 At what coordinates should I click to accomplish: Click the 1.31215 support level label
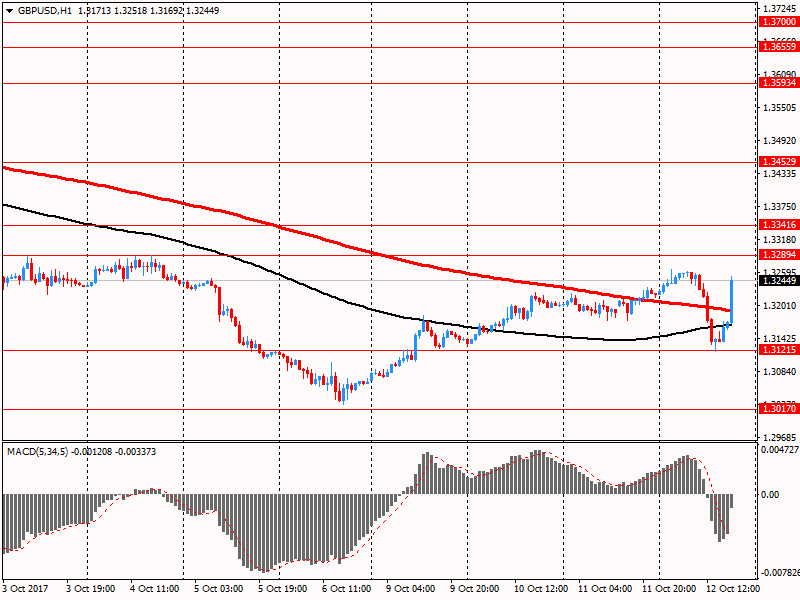click(779, 350)
